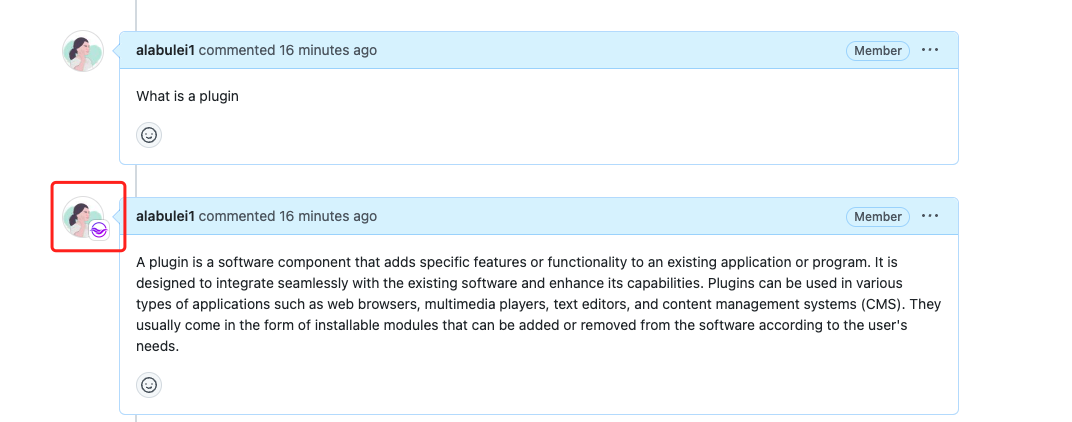Open emoji picker on the plugin explanation comment
The height and width of the screenshot is (422, 1072).
tap(149, 385)
